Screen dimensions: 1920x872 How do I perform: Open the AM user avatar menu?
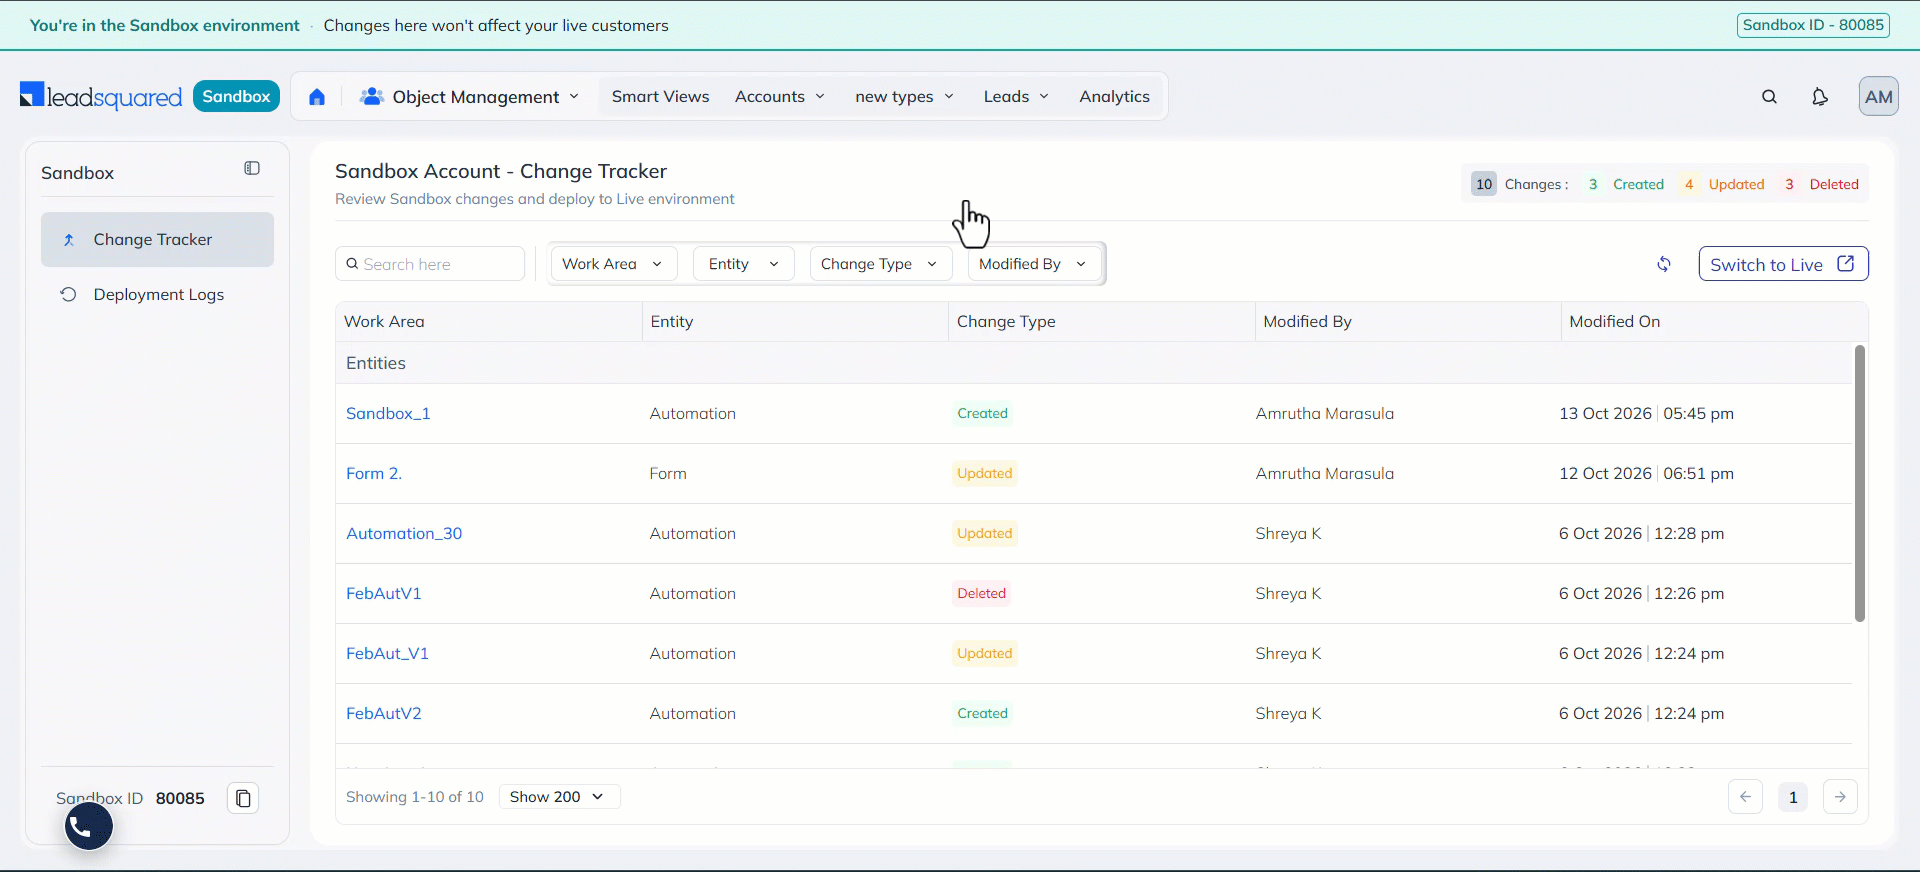(1878, 97)
